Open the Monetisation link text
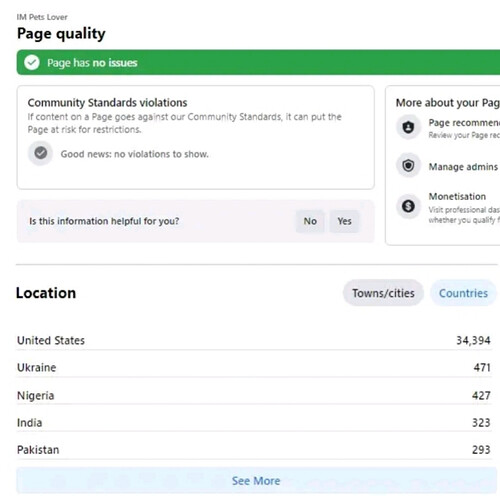500x500 pixels. click(x=457, y=196)
